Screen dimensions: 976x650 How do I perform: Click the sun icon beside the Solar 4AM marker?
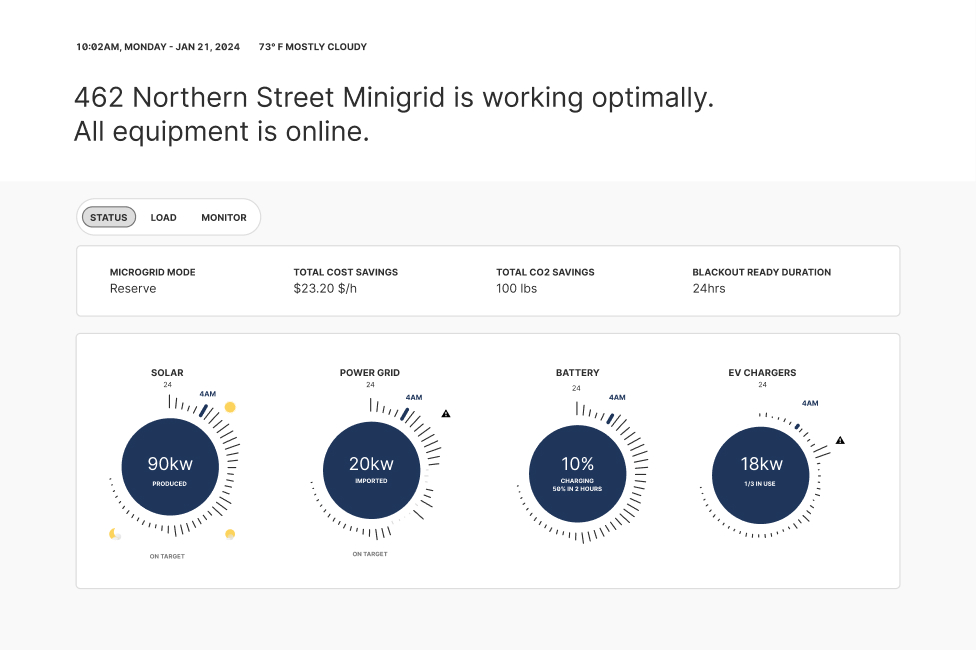coord(230,407)
